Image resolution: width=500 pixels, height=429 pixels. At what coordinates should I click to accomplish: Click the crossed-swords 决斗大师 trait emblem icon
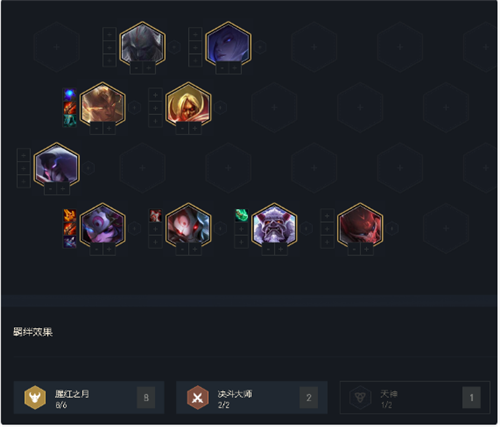[198, 397]
